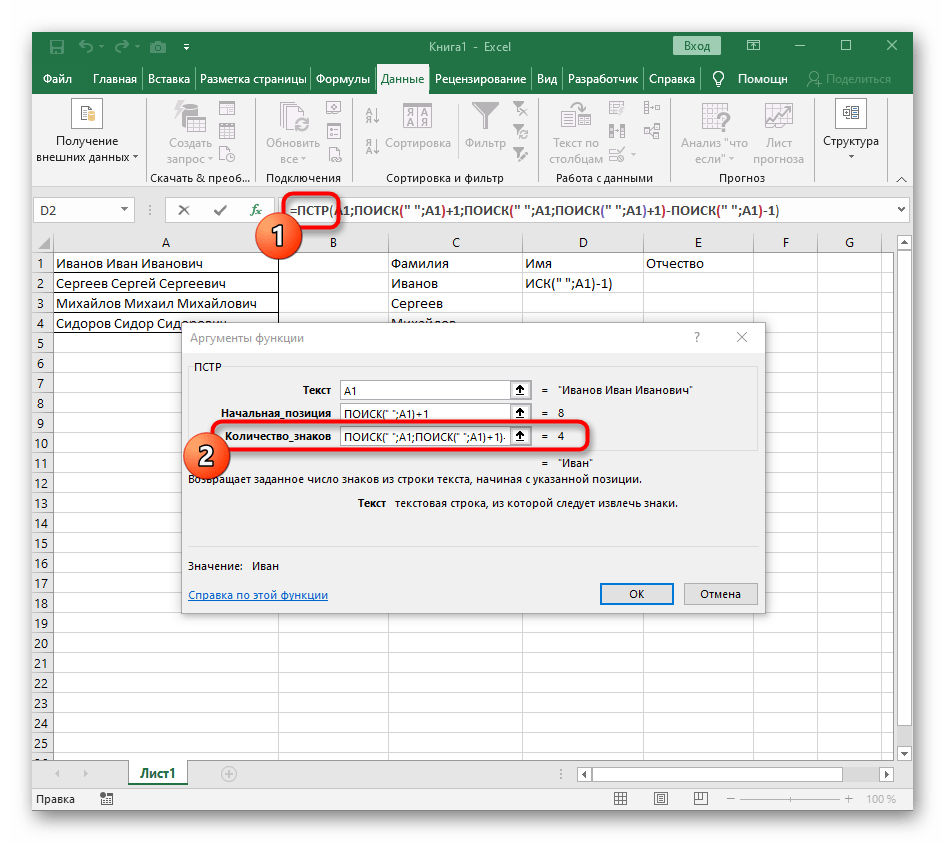The height and width of the screenshot is (843, 945).
Task: Click the fx insert function icon
Action: [x=256, y=210]
